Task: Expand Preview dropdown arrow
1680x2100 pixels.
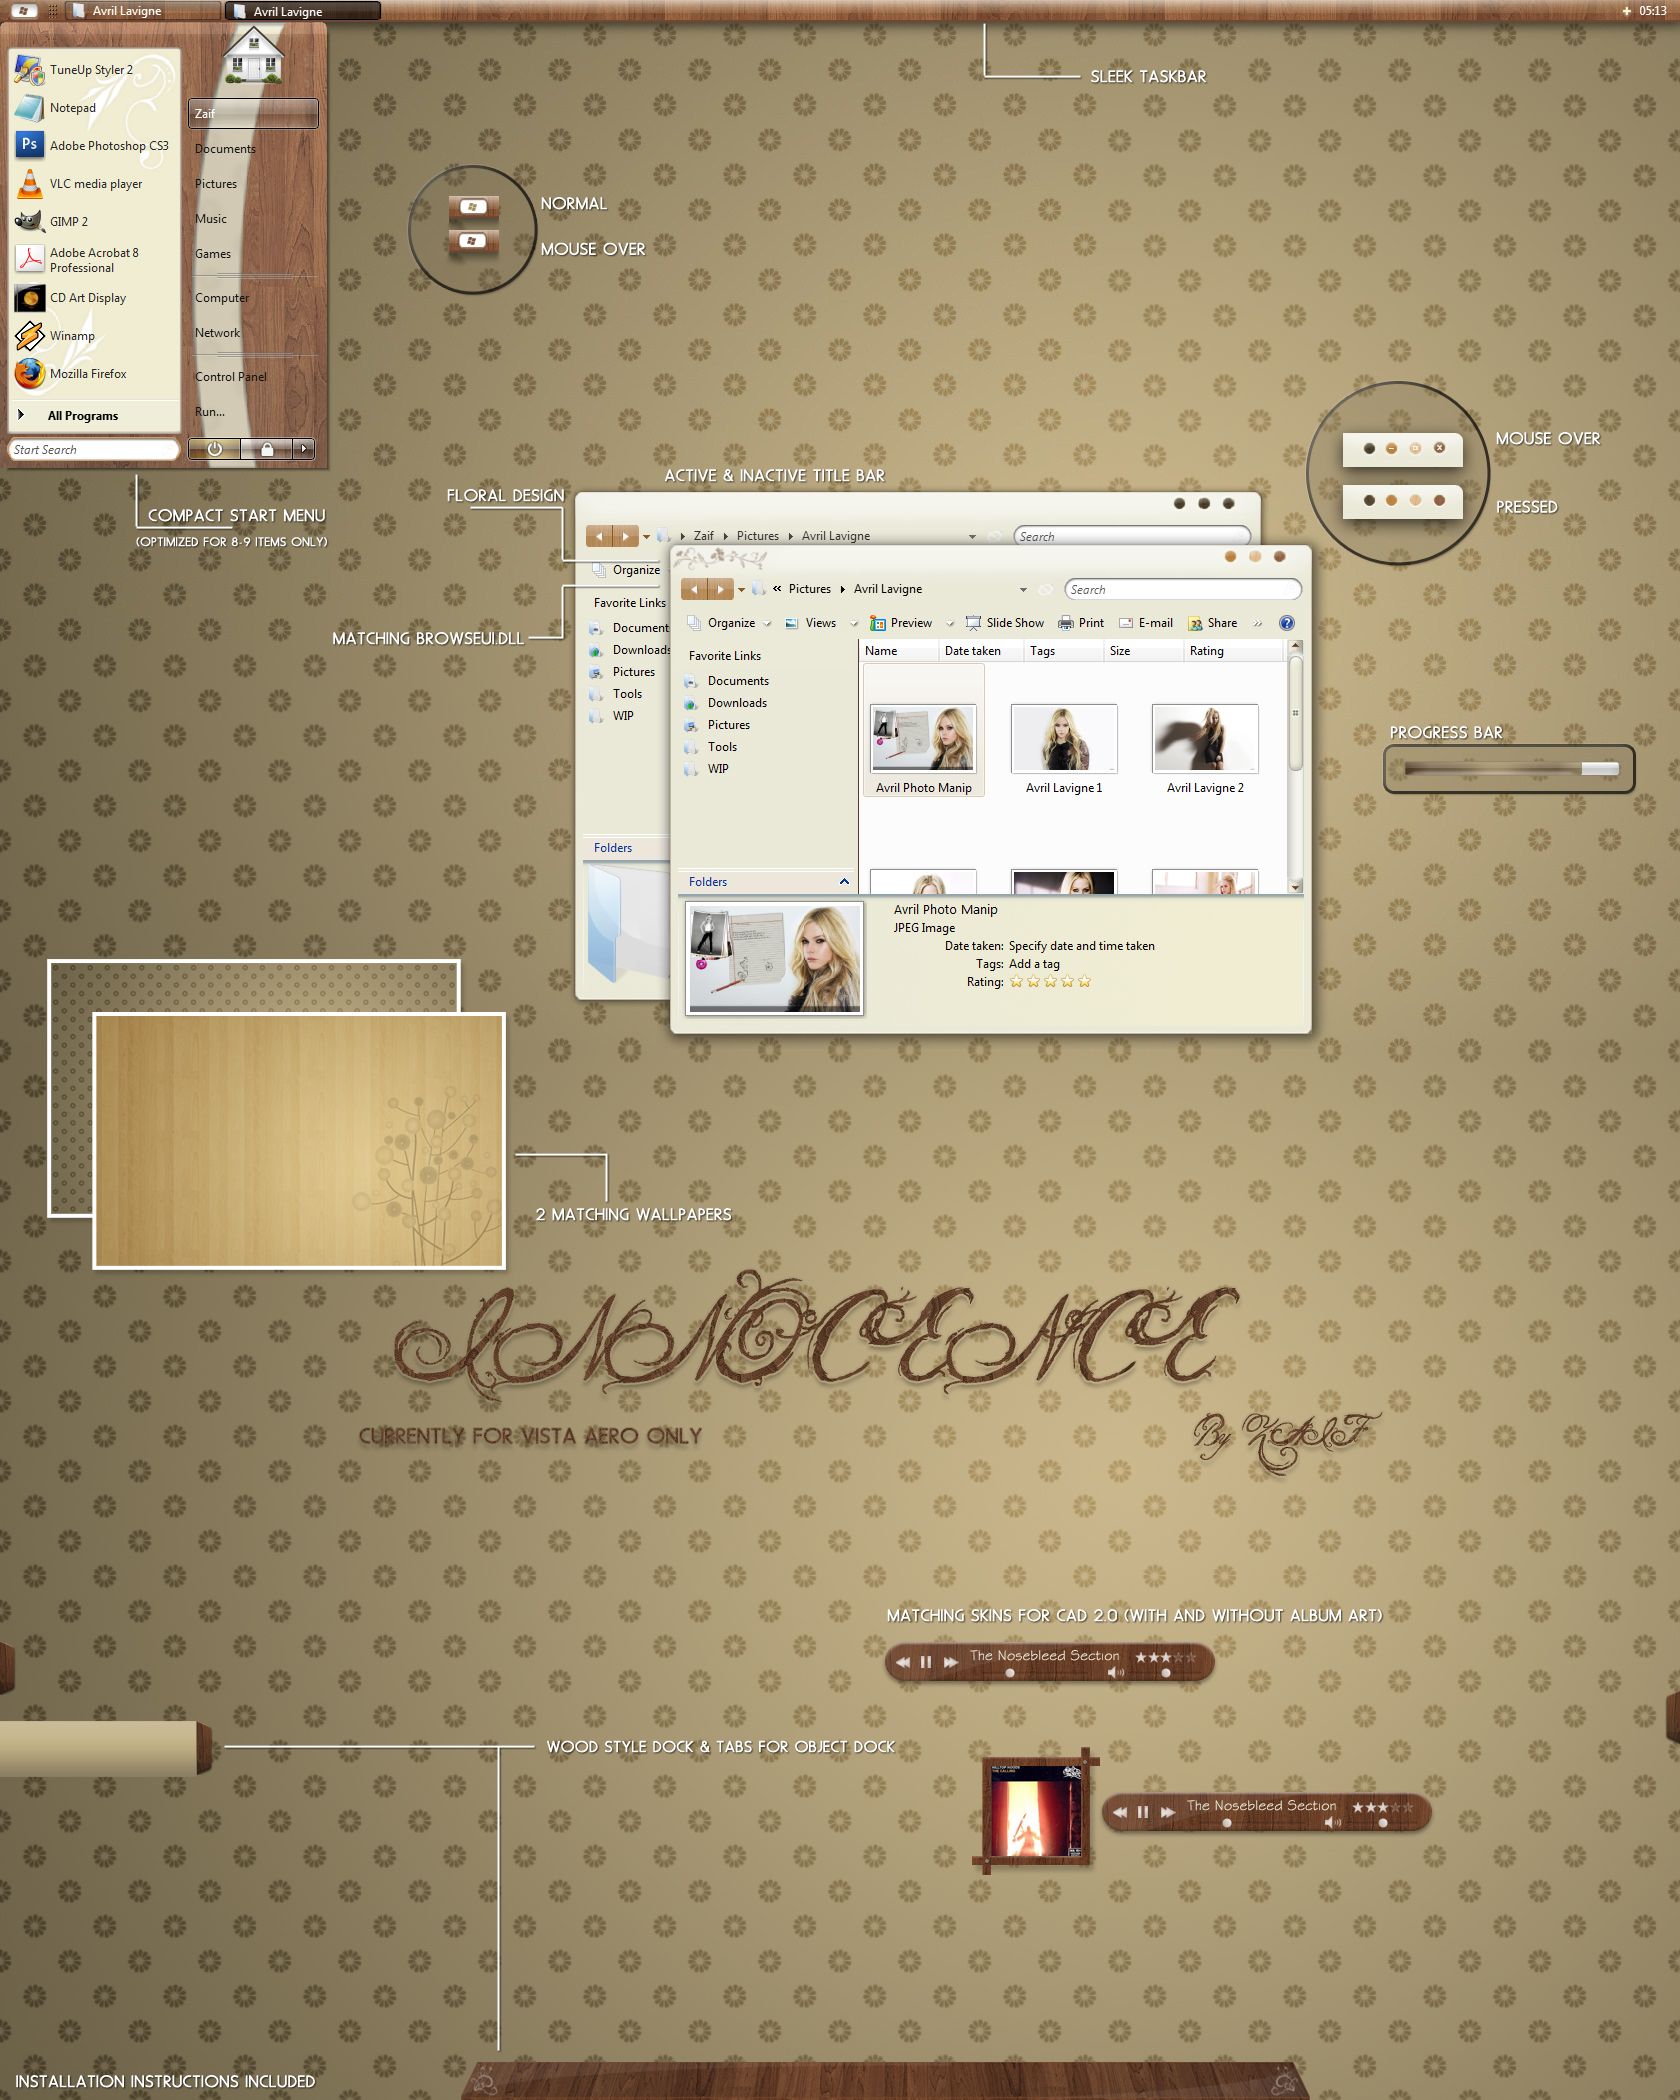Action: point(950,623)
